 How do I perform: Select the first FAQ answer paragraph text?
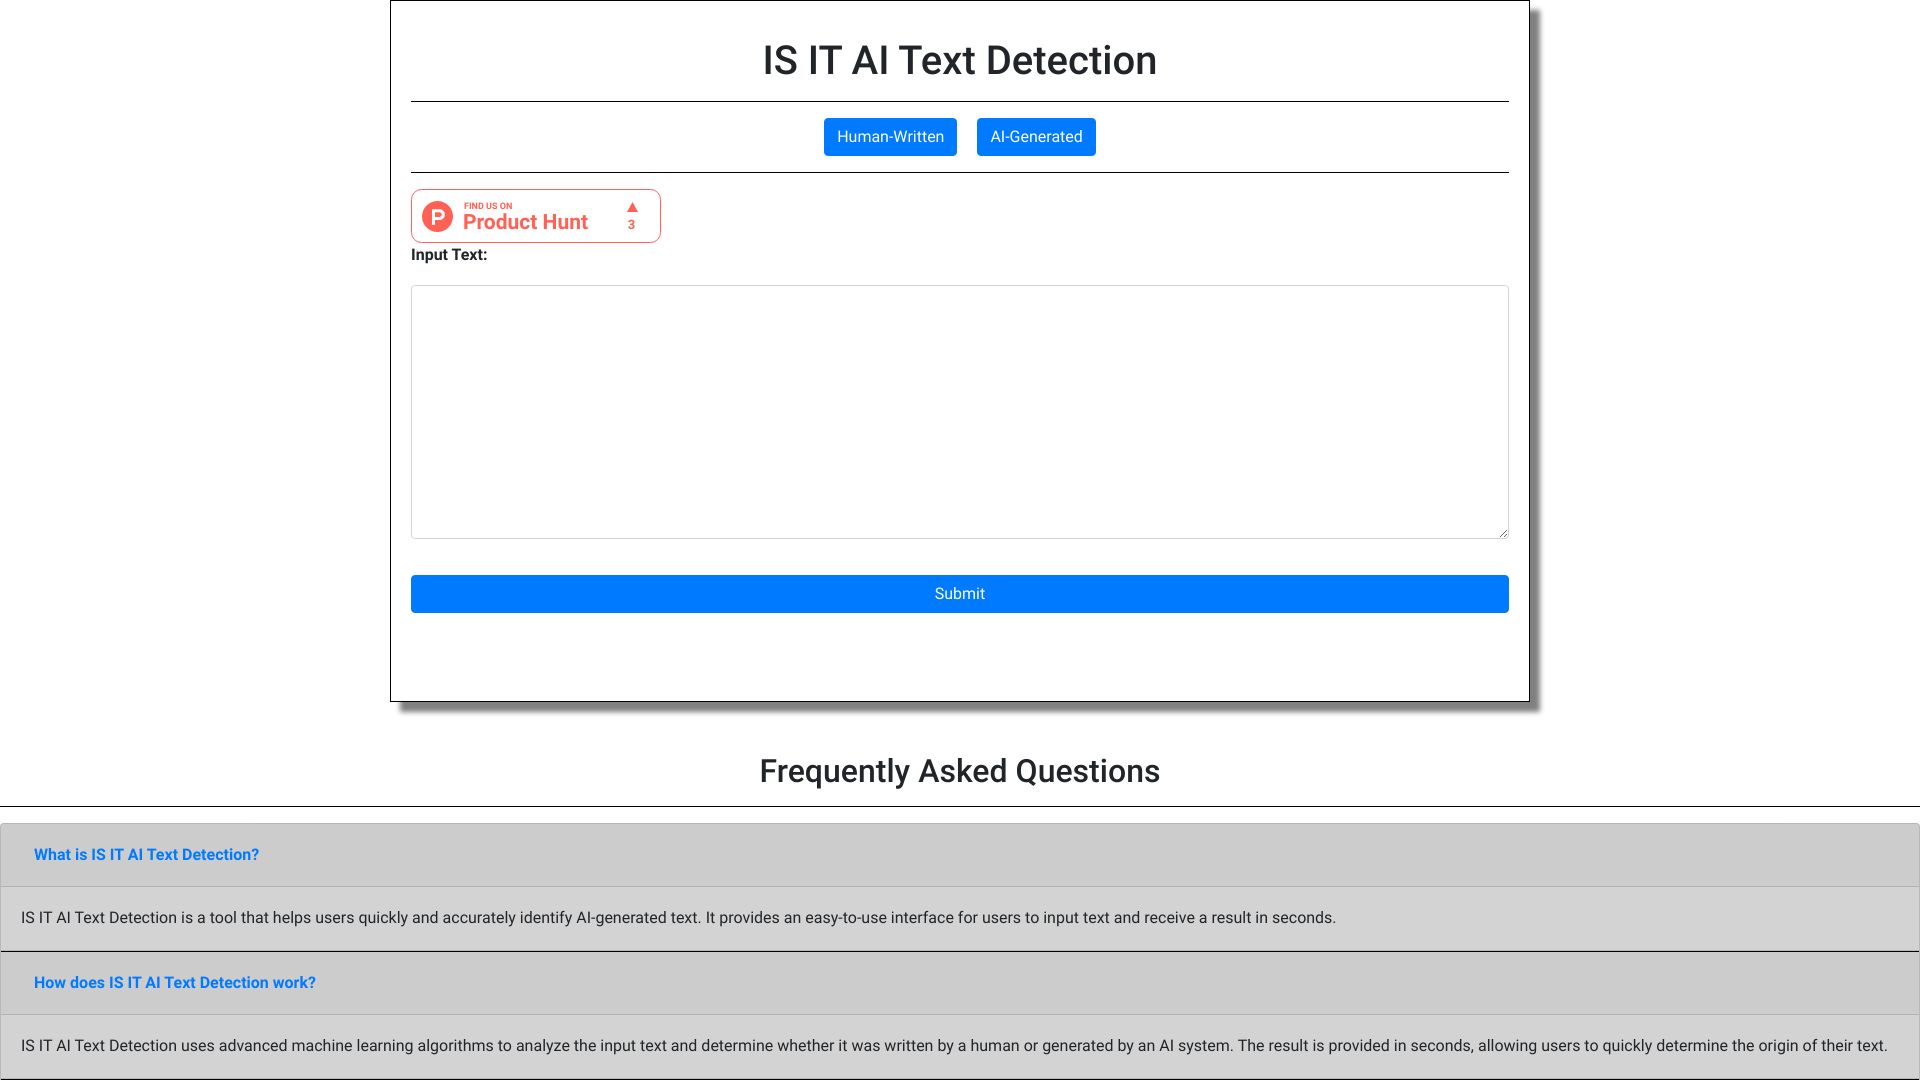(678, 917)
